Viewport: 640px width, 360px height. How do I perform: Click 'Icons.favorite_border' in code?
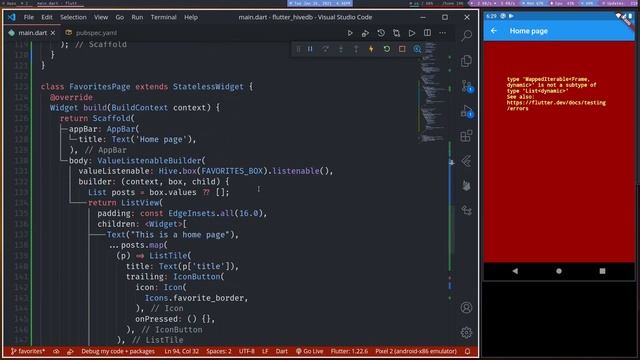click(x=196, y=298)
